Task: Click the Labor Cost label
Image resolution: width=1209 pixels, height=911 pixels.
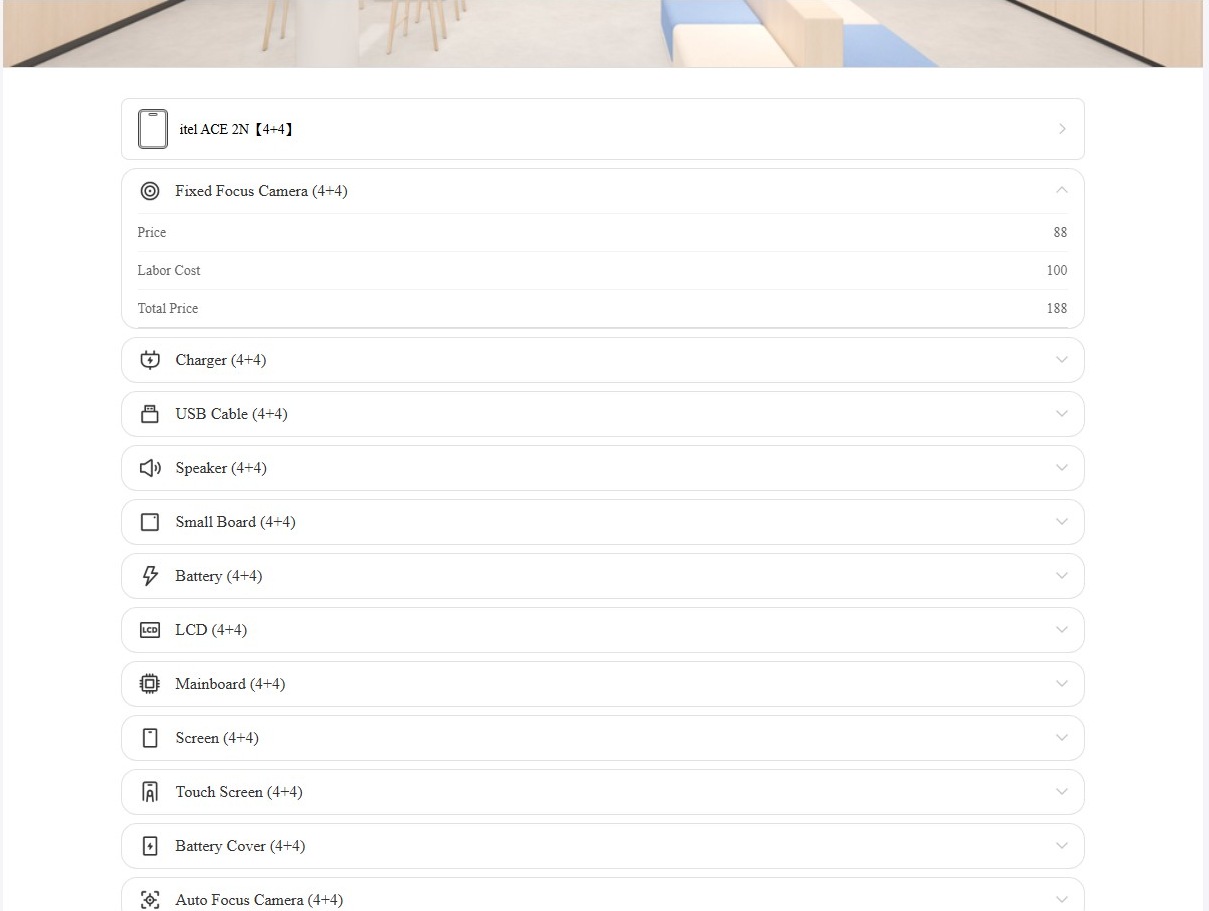Action: point(169,270)
